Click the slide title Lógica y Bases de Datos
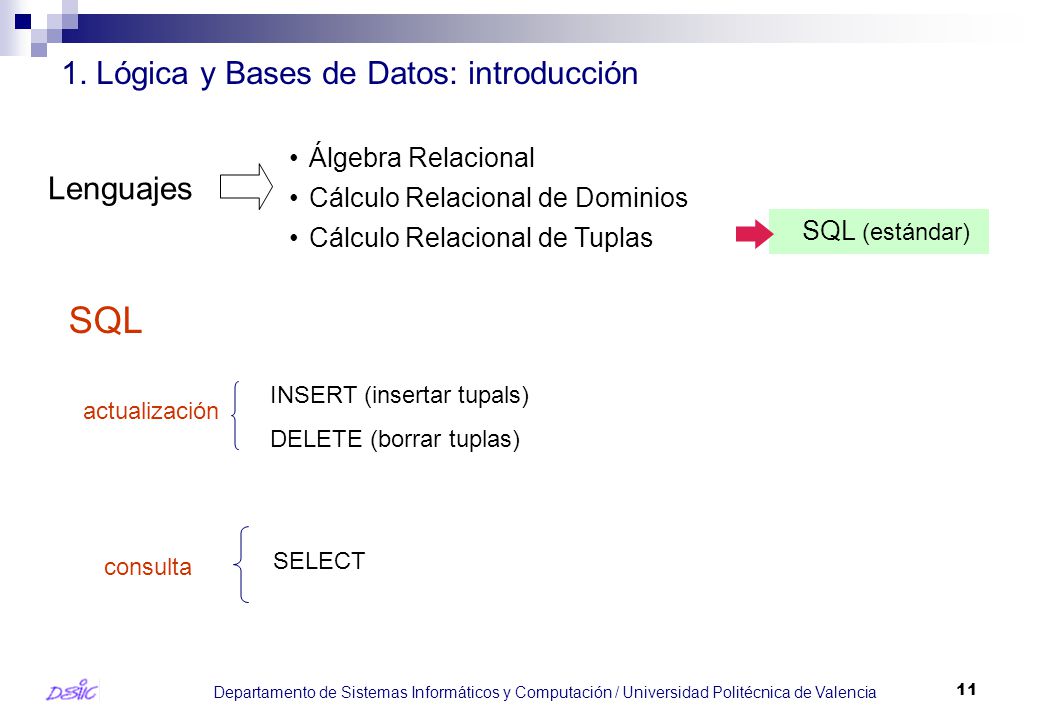The height and width of the screenshot is (720, 1040). [x=350, y=74]
